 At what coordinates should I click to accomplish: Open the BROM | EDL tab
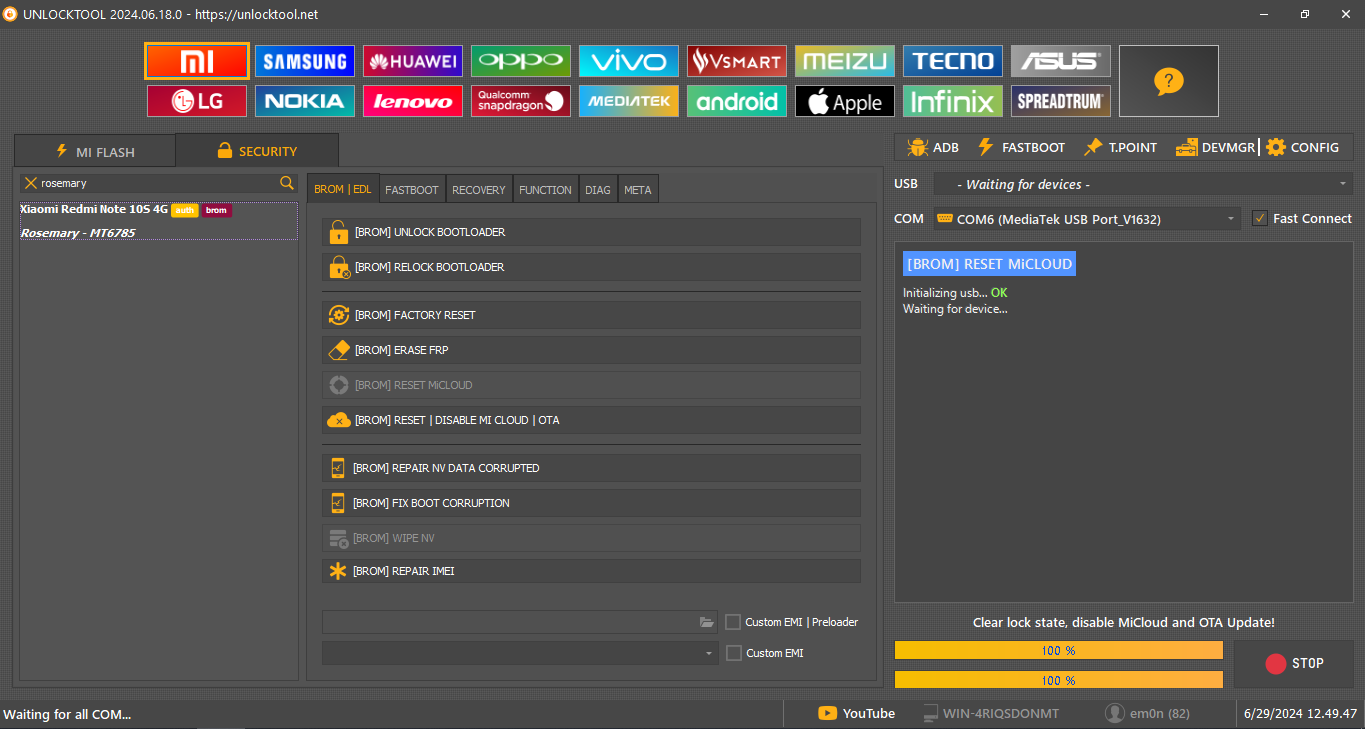click(343, 189)
